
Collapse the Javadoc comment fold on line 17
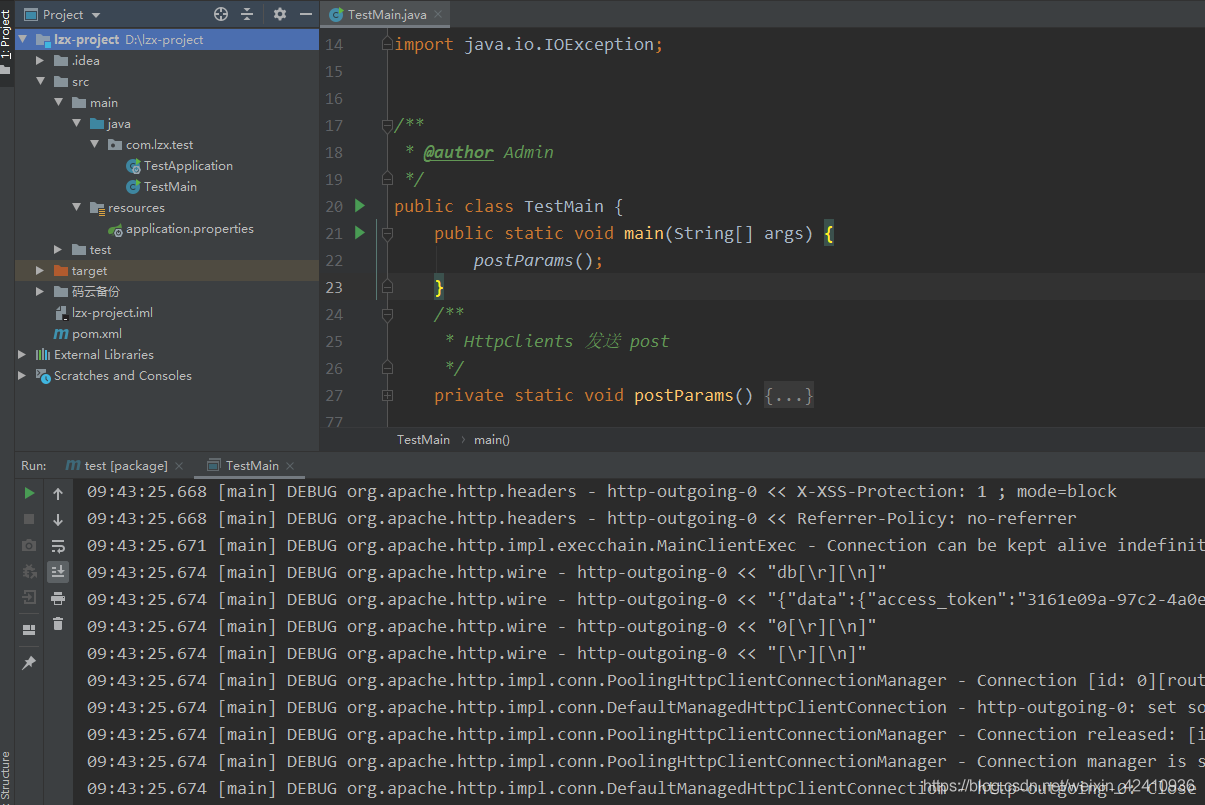coord(387,125)
